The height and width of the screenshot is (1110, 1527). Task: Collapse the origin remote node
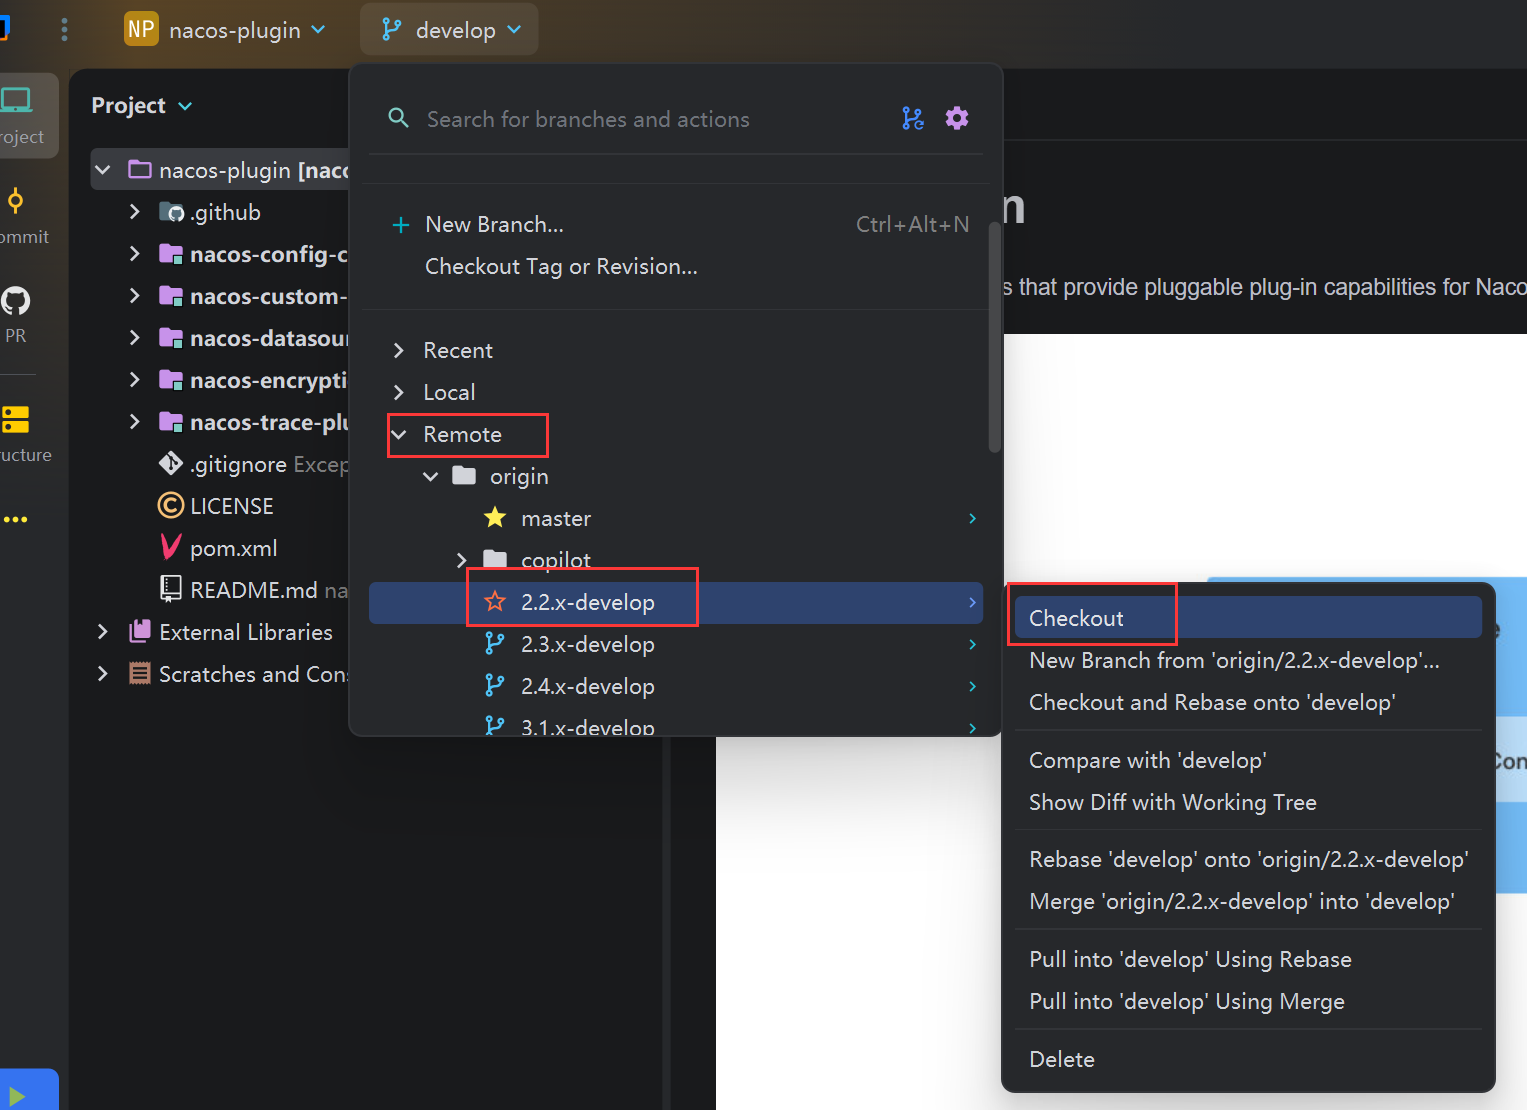(x=431, y=476)
